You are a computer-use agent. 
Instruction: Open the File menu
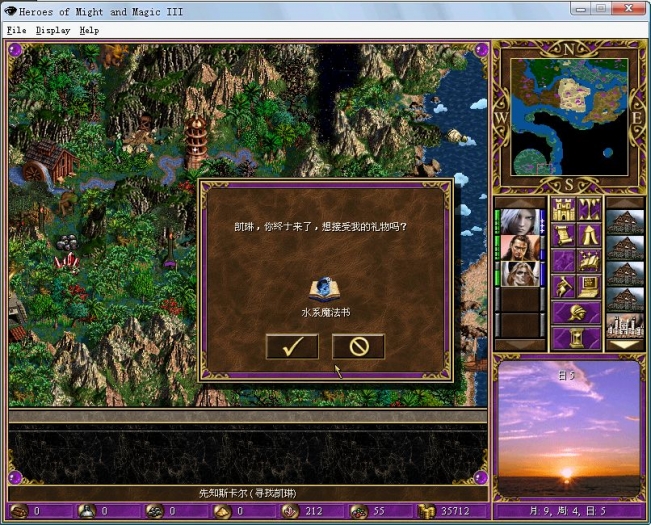16,30
